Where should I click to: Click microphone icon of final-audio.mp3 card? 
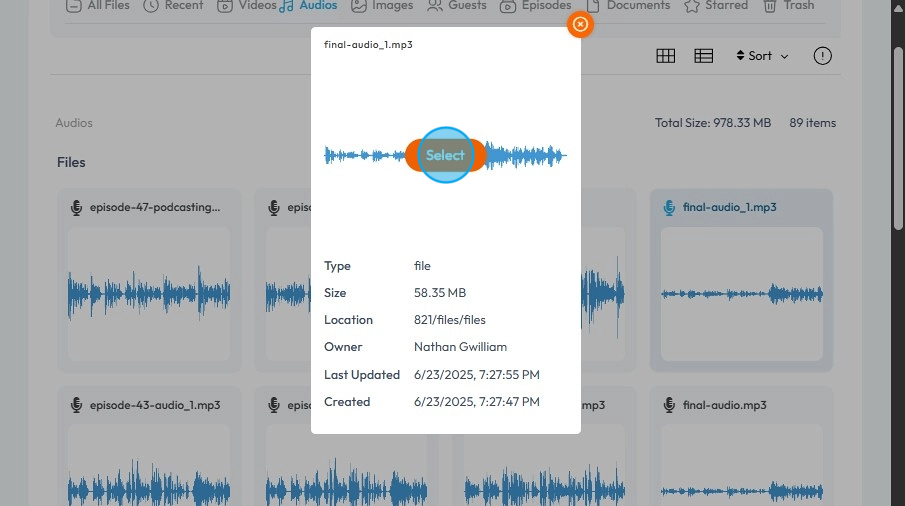[x=669, y=406]
